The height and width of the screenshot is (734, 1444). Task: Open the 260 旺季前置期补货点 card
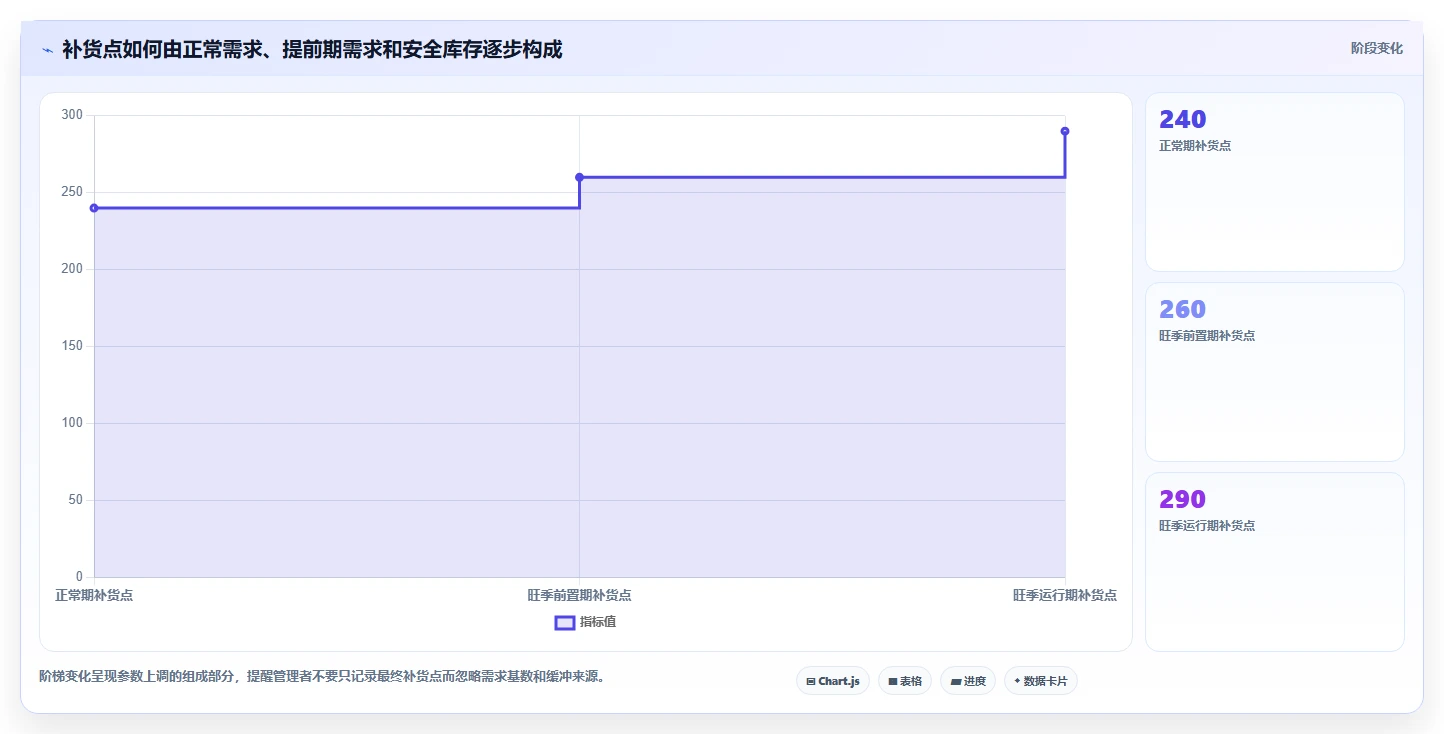(x=1275, y=372)
